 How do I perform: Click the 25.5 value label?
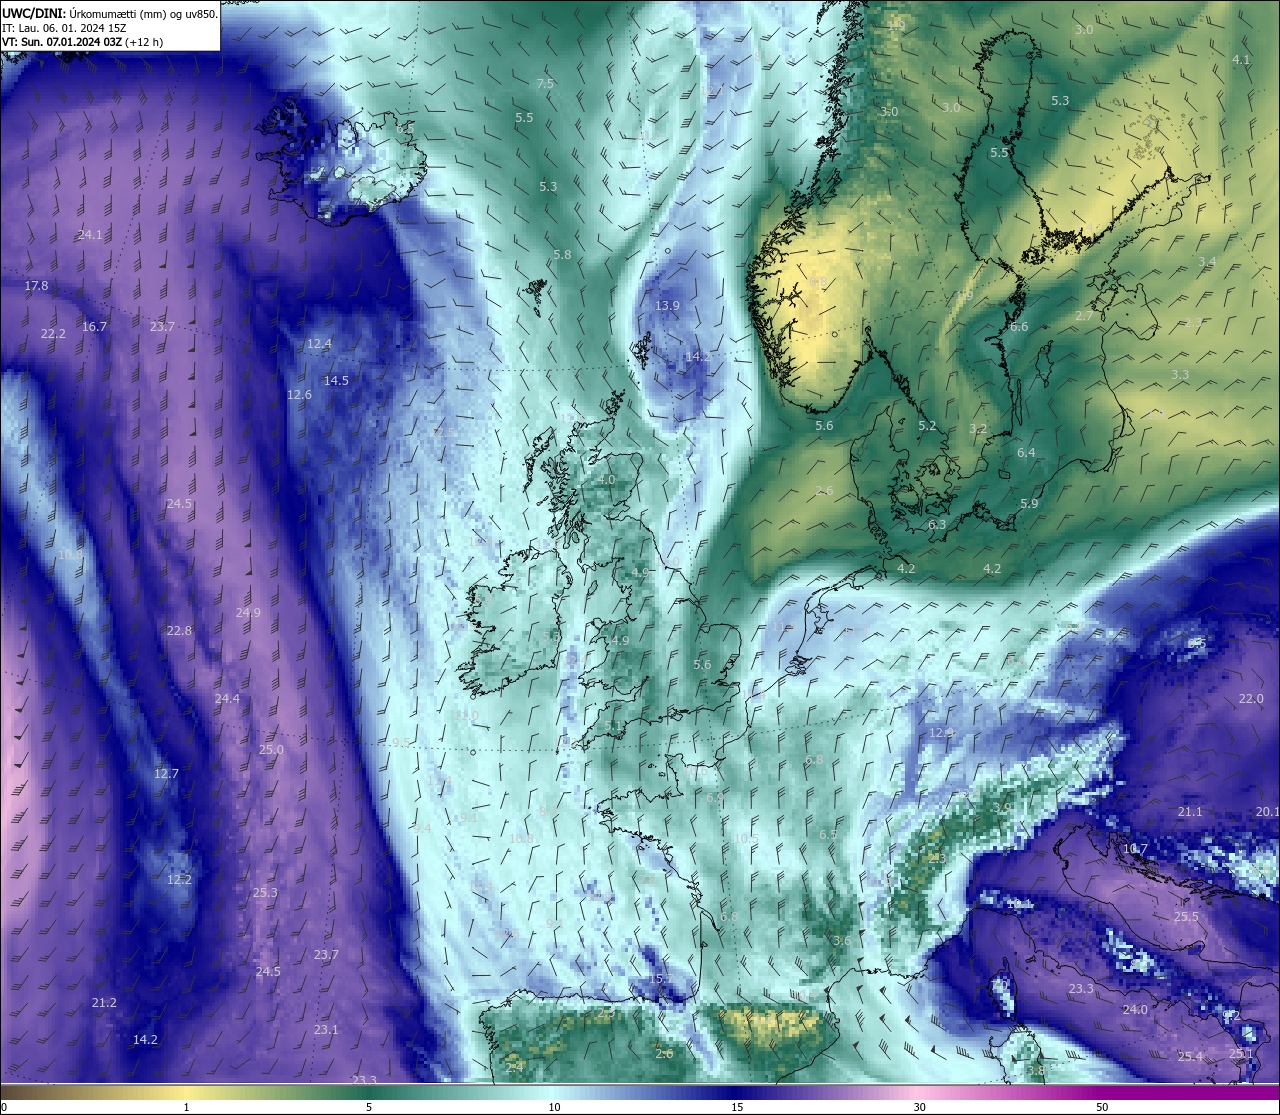click(x=1186, y=916)
